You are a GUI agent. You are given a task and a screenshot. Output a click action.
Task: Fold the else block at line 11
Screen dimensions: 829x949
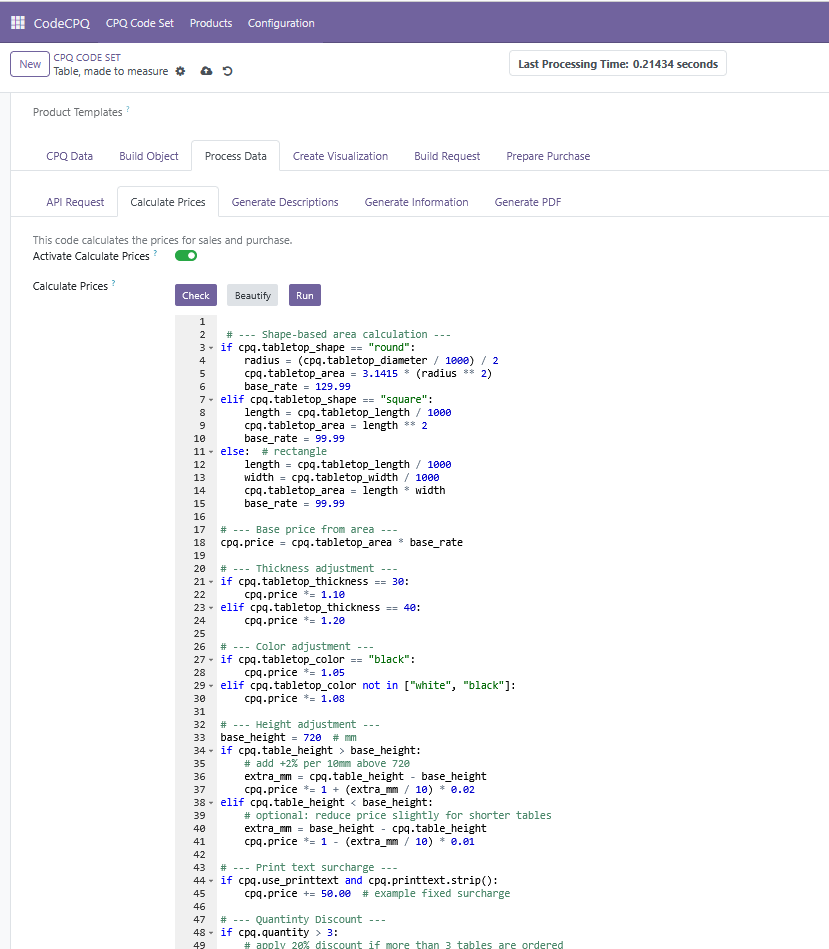[212, 452]
